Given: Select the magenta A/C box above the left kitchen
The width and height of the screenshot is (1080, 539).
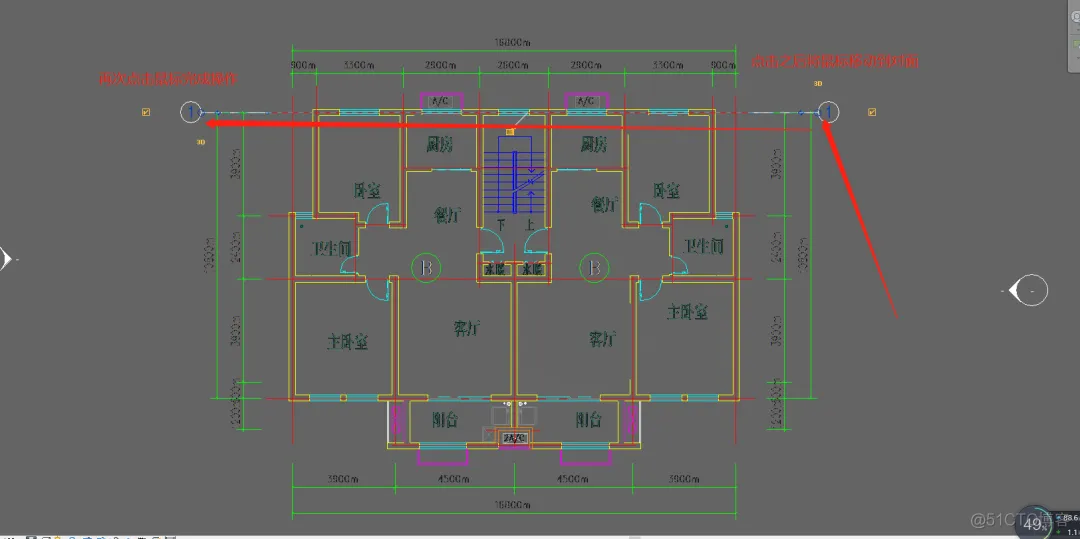Looking at the screenshot, I should tap(442, 102).
